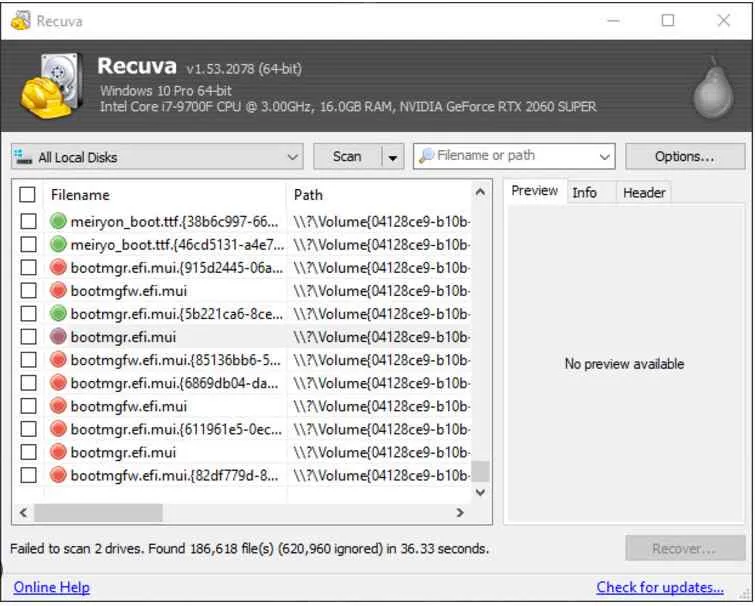This screenshot has height=606, width=755.
Task: Click the Recuva hard hat logo icon
Action: 46,86
